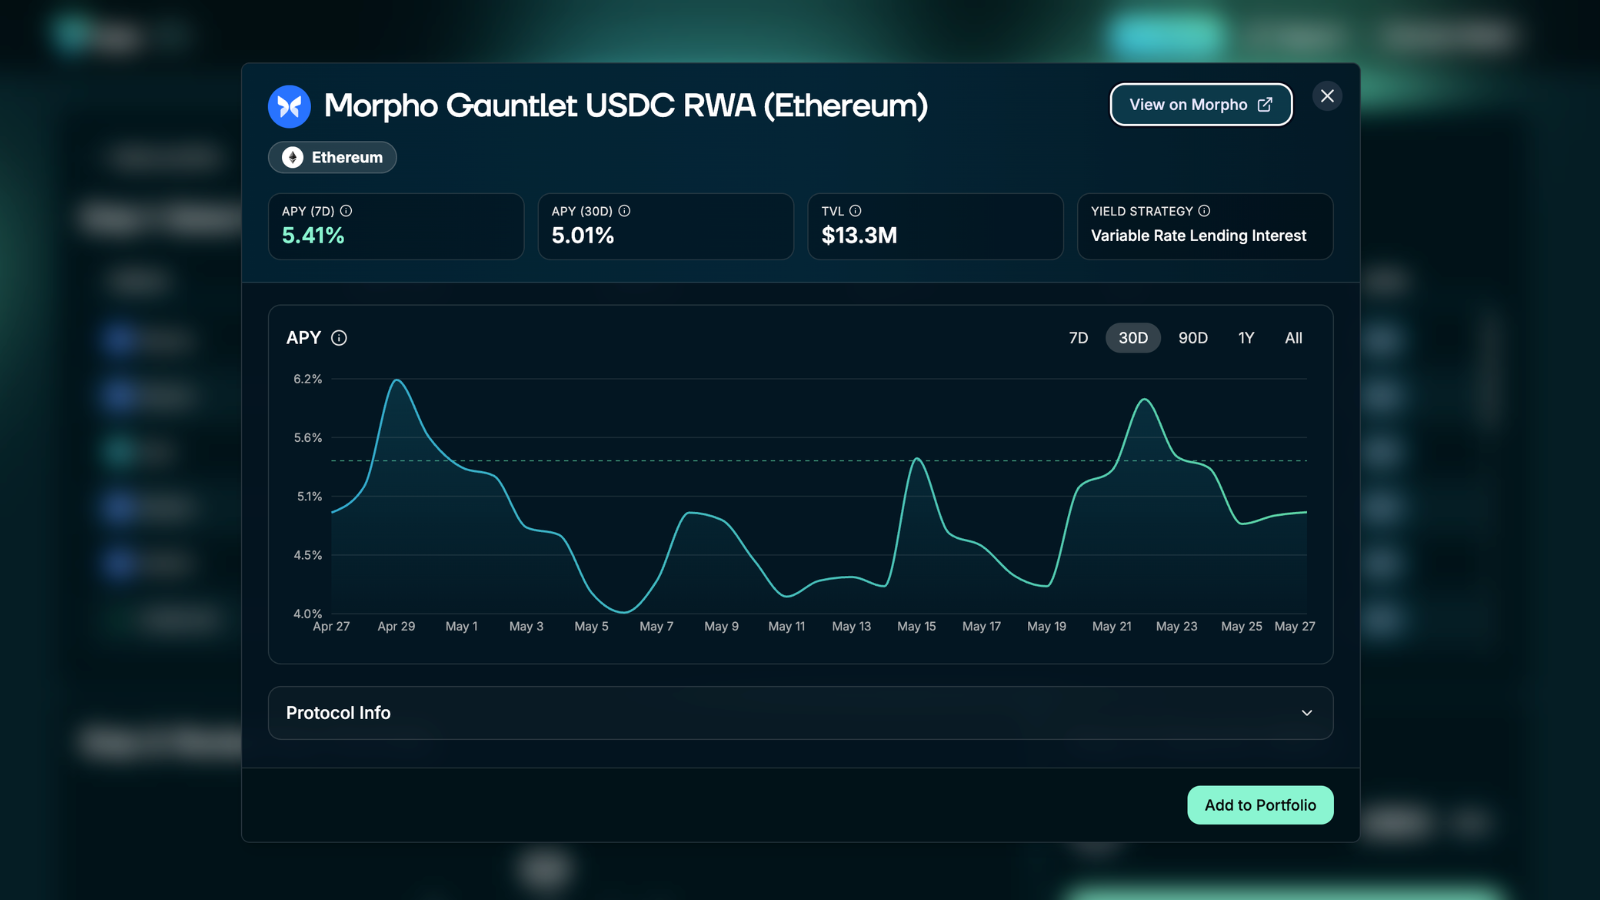
Task: Click the Morpho butterfly logo icon
Action: (289, 106)
